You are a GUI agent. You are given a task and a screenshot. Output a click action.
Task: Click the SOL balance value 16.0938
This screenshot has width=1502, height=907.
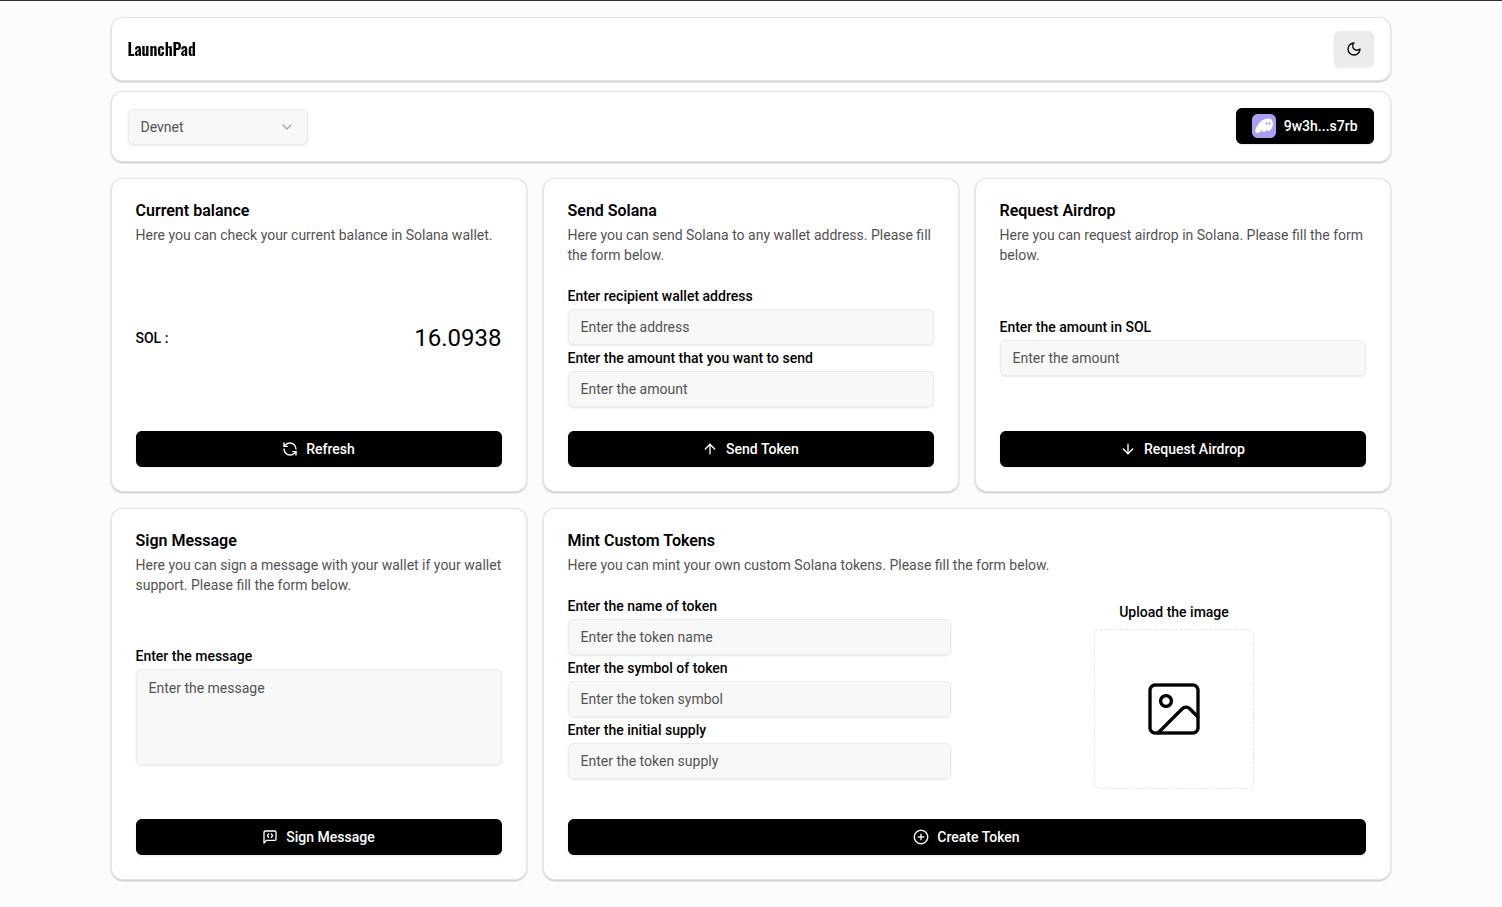[457, 338]
